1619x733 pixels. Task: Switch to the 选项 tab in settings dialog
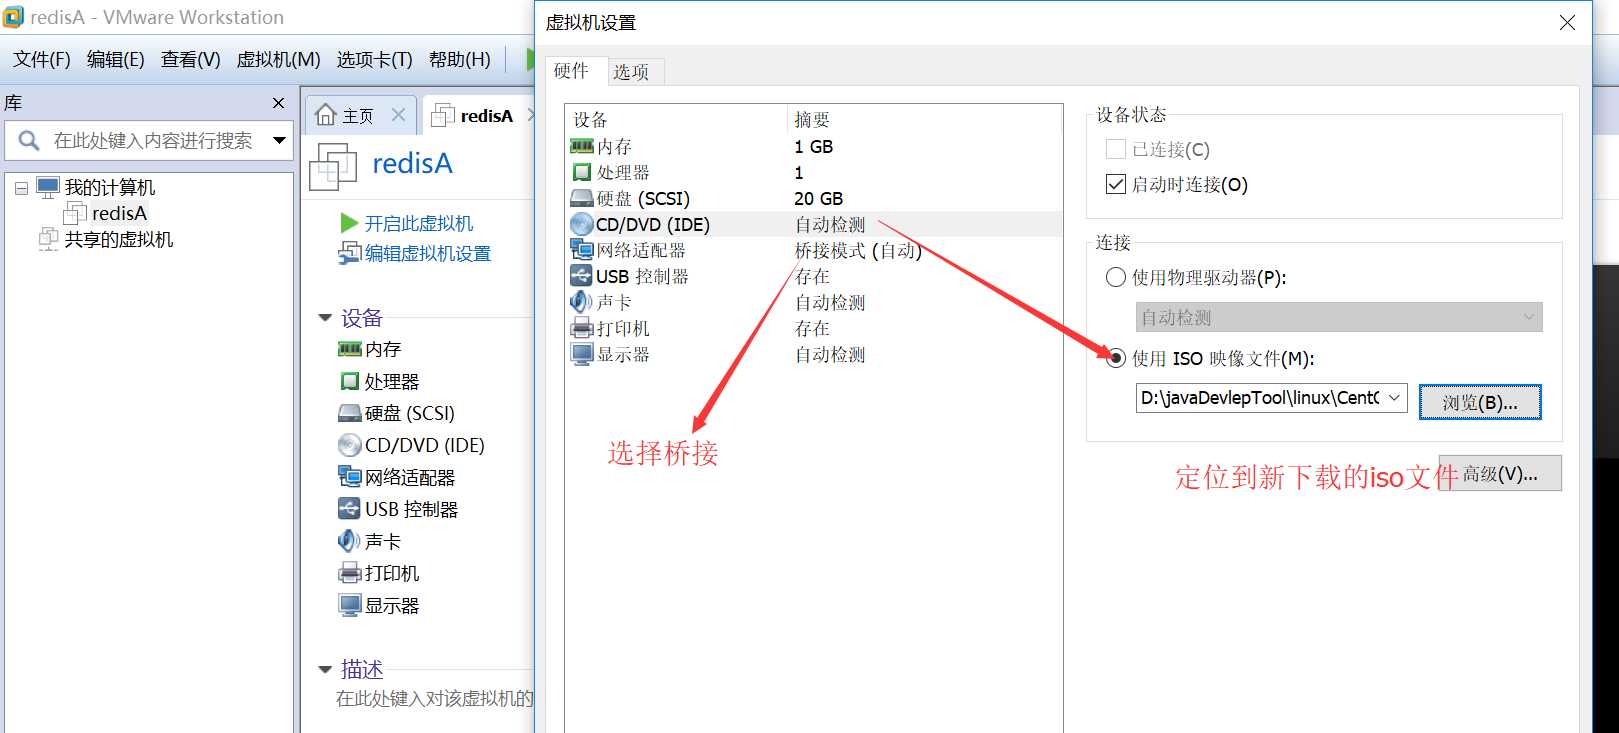pyautogui.click(x=631, y=72)
